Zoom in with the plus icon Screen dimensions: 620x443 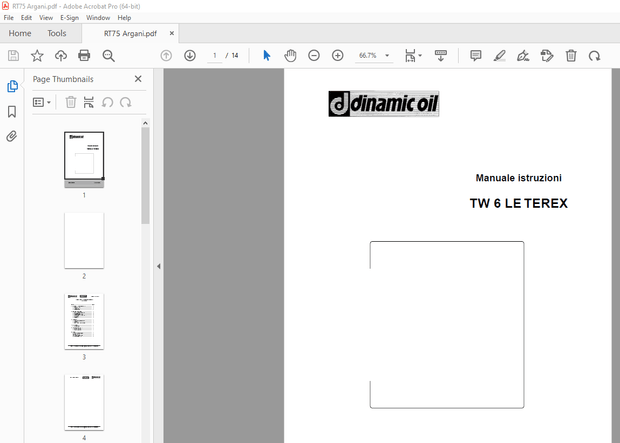click(x=338, y=55)
